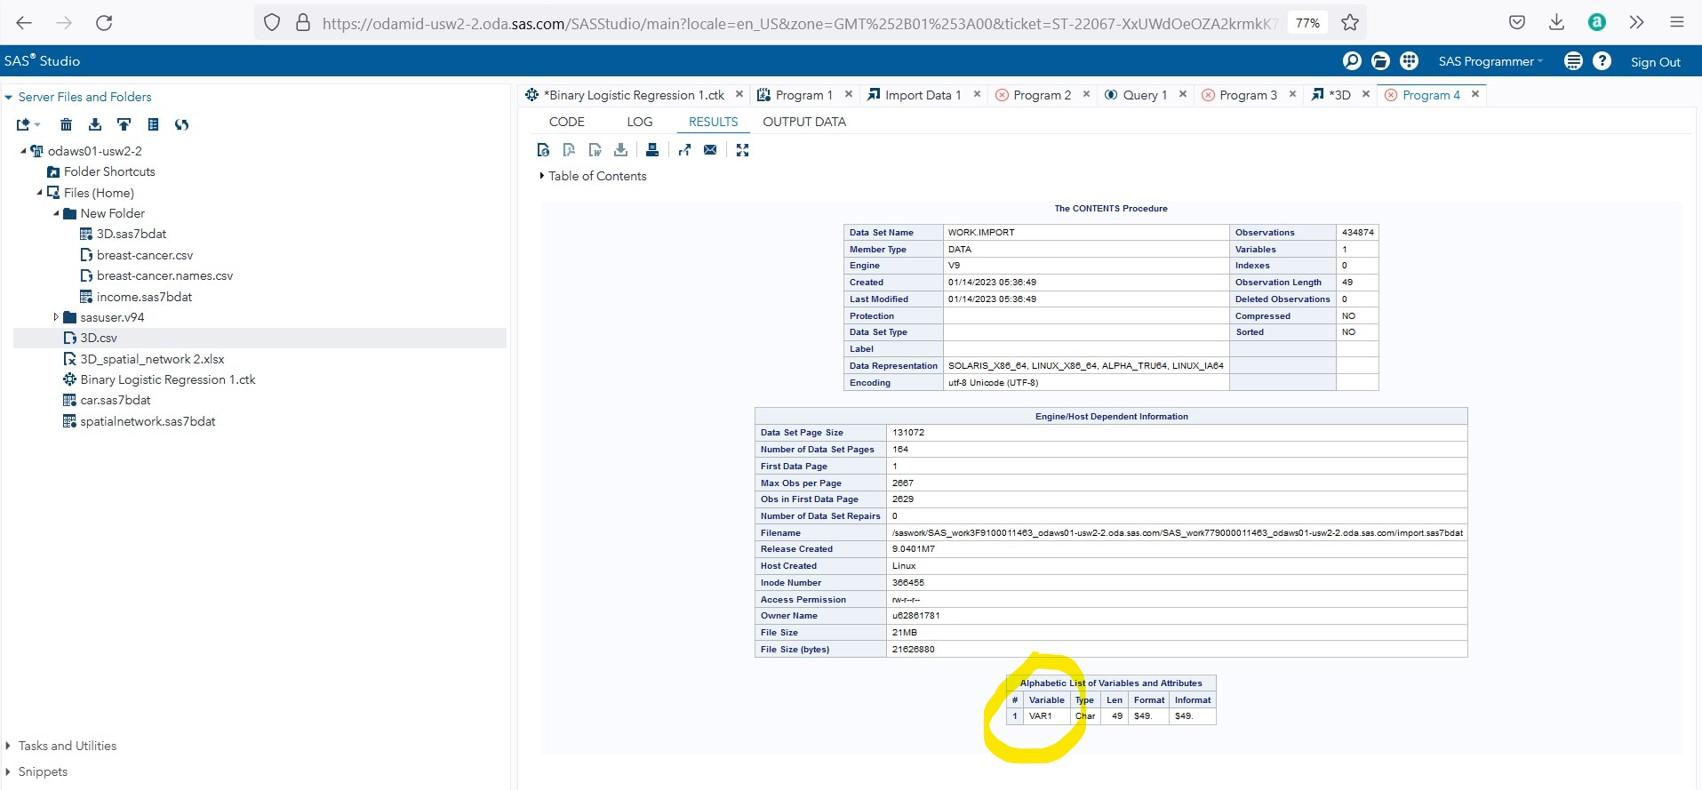Send results via email envelope icon
The height and width of the screenshot is (790, 1702).
(710, 150)
